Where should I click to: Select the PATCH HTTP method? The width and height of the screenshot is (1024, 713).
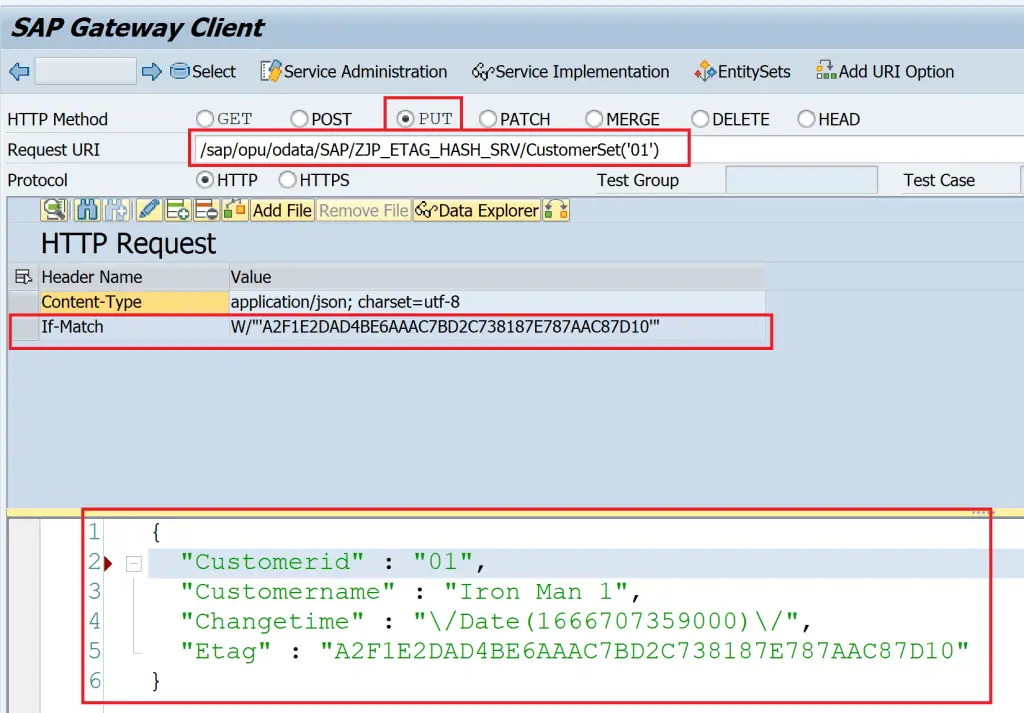click(488, 119)
